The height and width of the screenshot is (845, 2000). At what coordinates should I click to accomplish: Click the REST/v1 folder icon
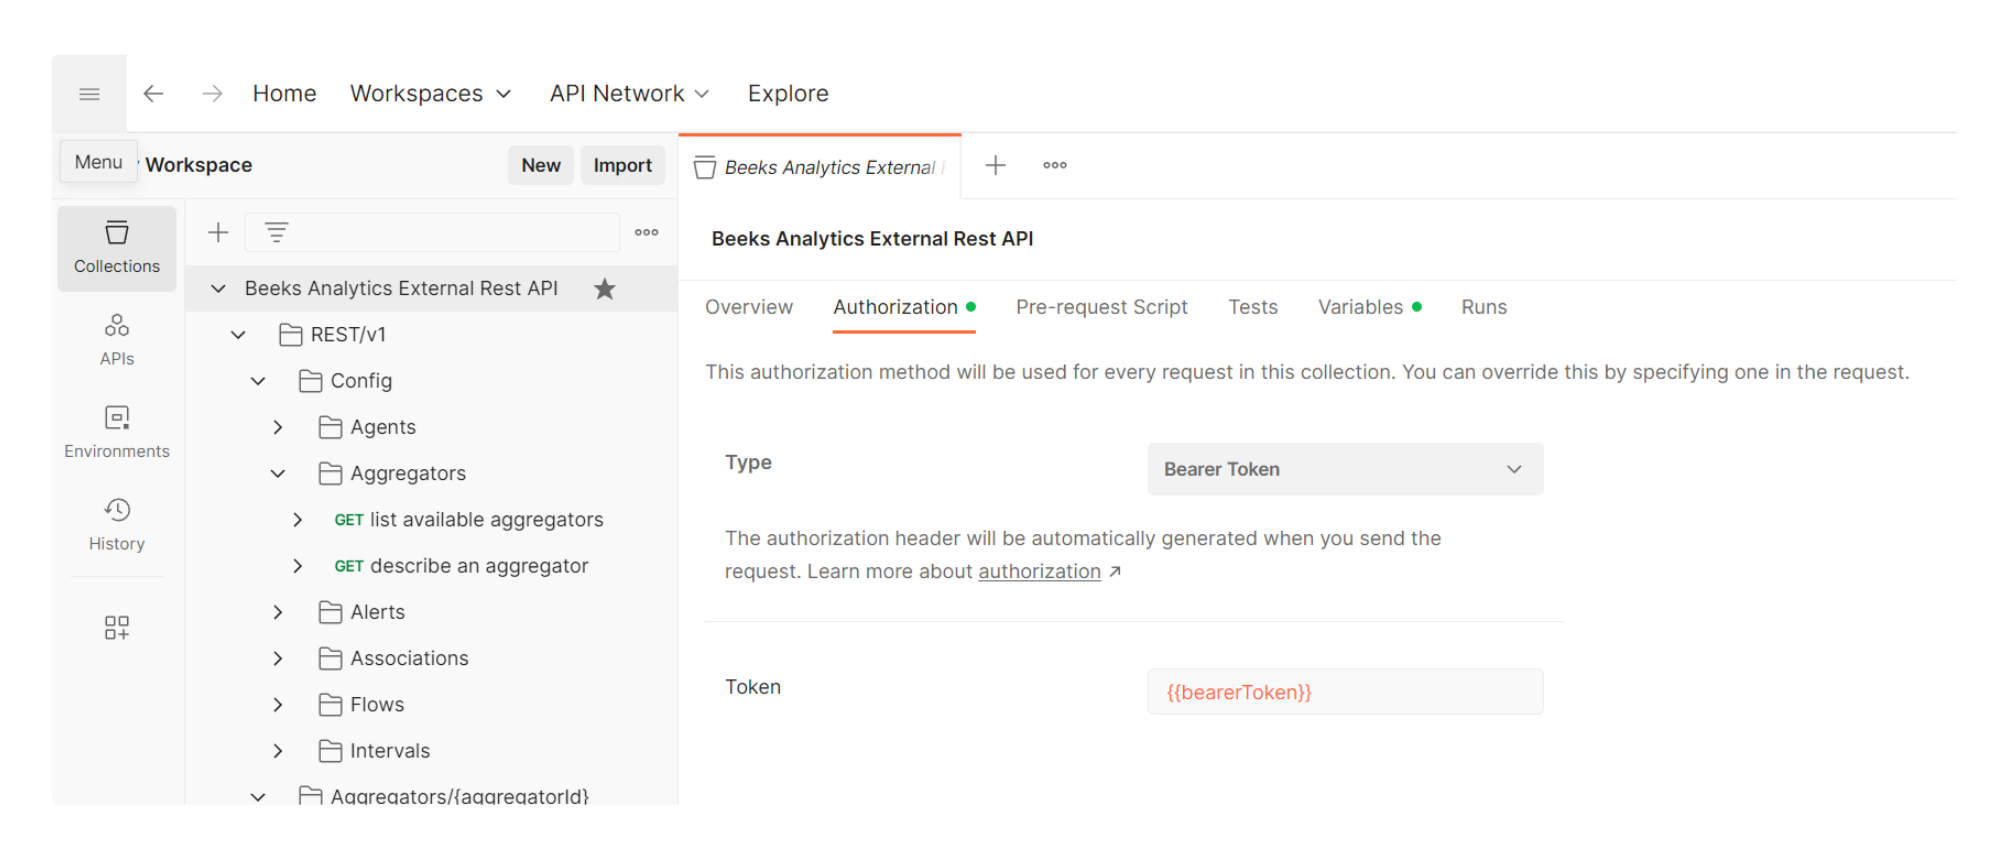pos(290,335)
